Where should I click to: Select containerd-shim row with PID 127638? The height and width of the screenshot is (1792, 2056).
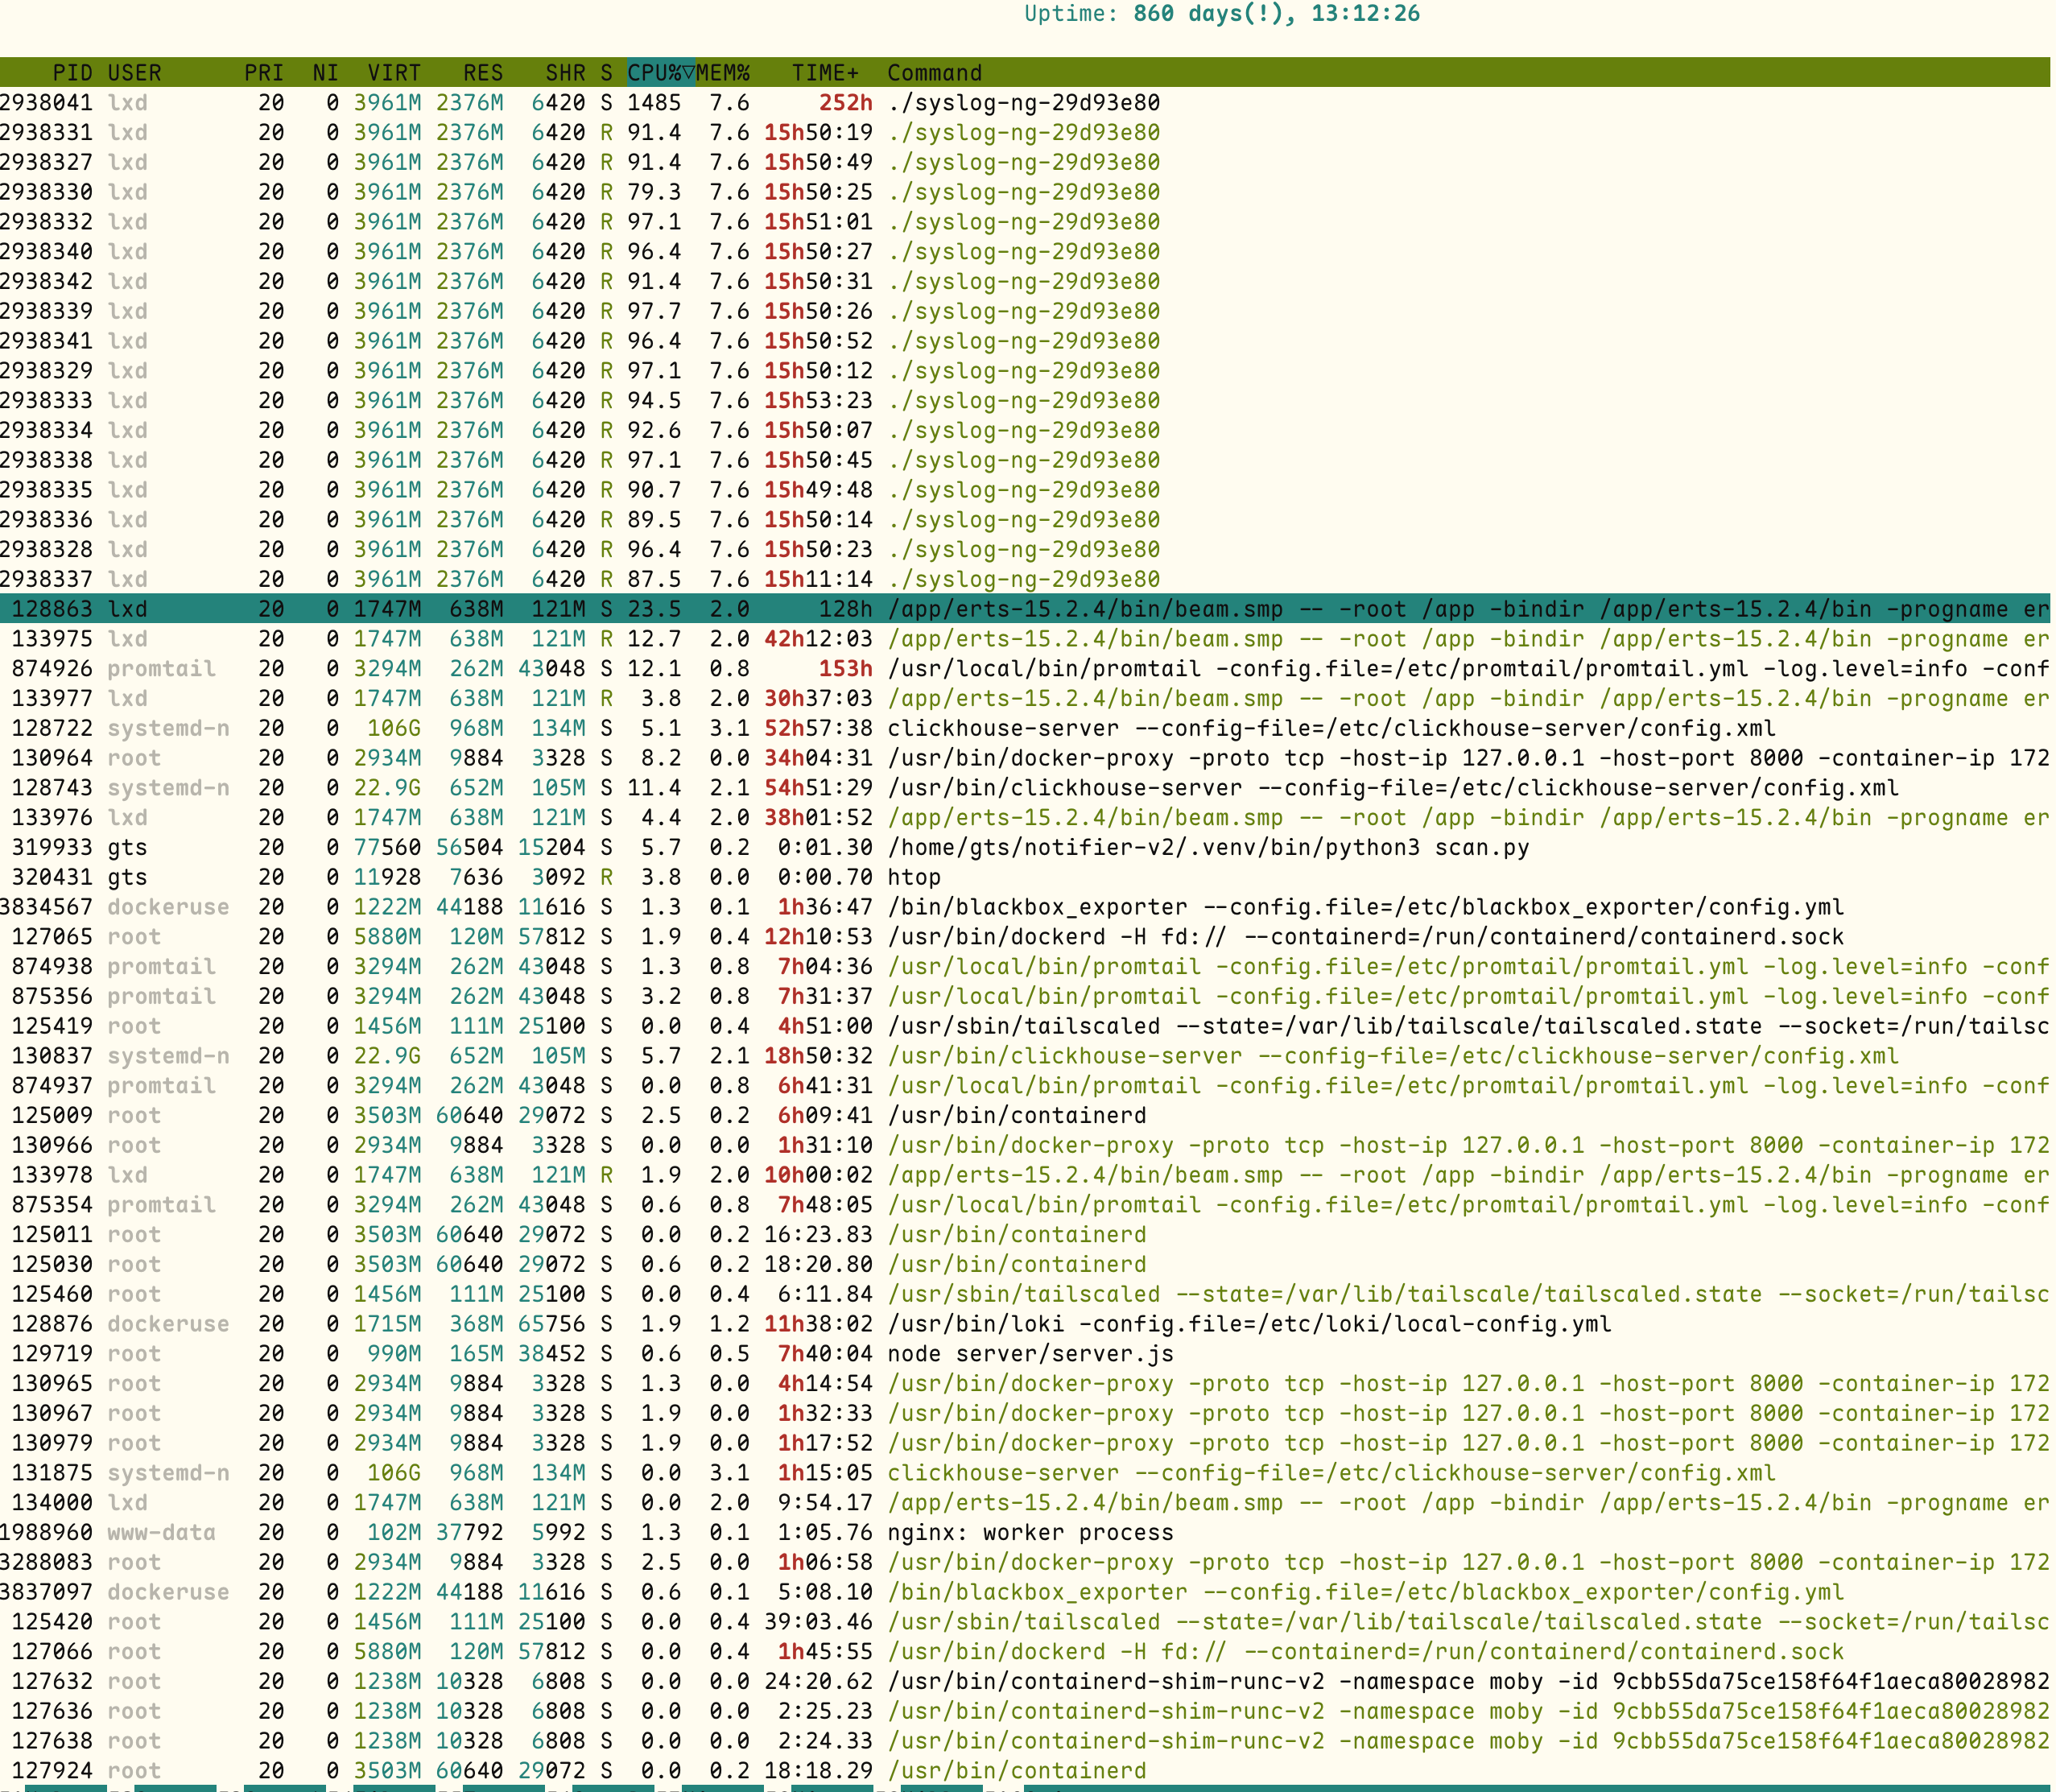(x=1025, y=1741)
